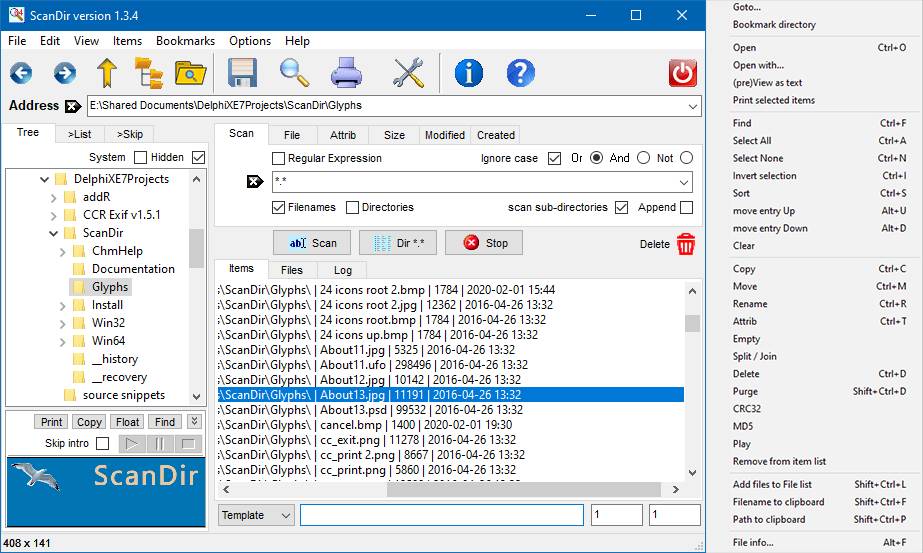Choose Invert selection from context menu
The width and height of the screenshot is (923, 553).
click(764, 175)
